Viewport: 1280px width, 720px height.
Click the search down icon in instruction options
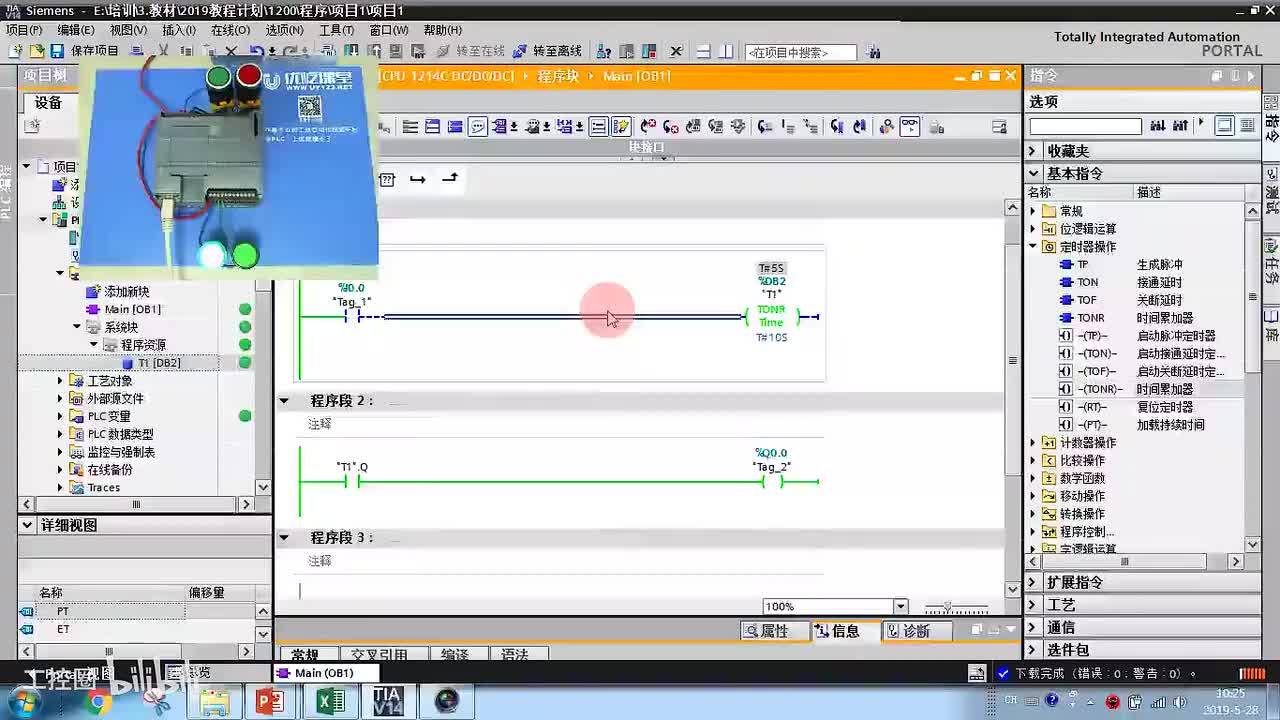pyautogui.click(x=1158, y=126)
